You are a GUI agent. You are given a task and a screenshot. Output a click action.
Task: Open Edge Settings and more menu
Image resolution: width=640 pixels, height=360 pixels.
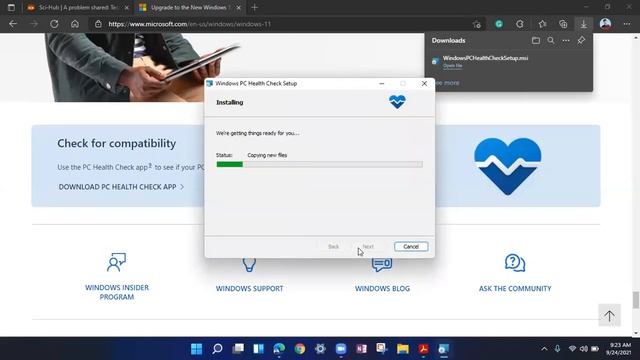point(627,24)
